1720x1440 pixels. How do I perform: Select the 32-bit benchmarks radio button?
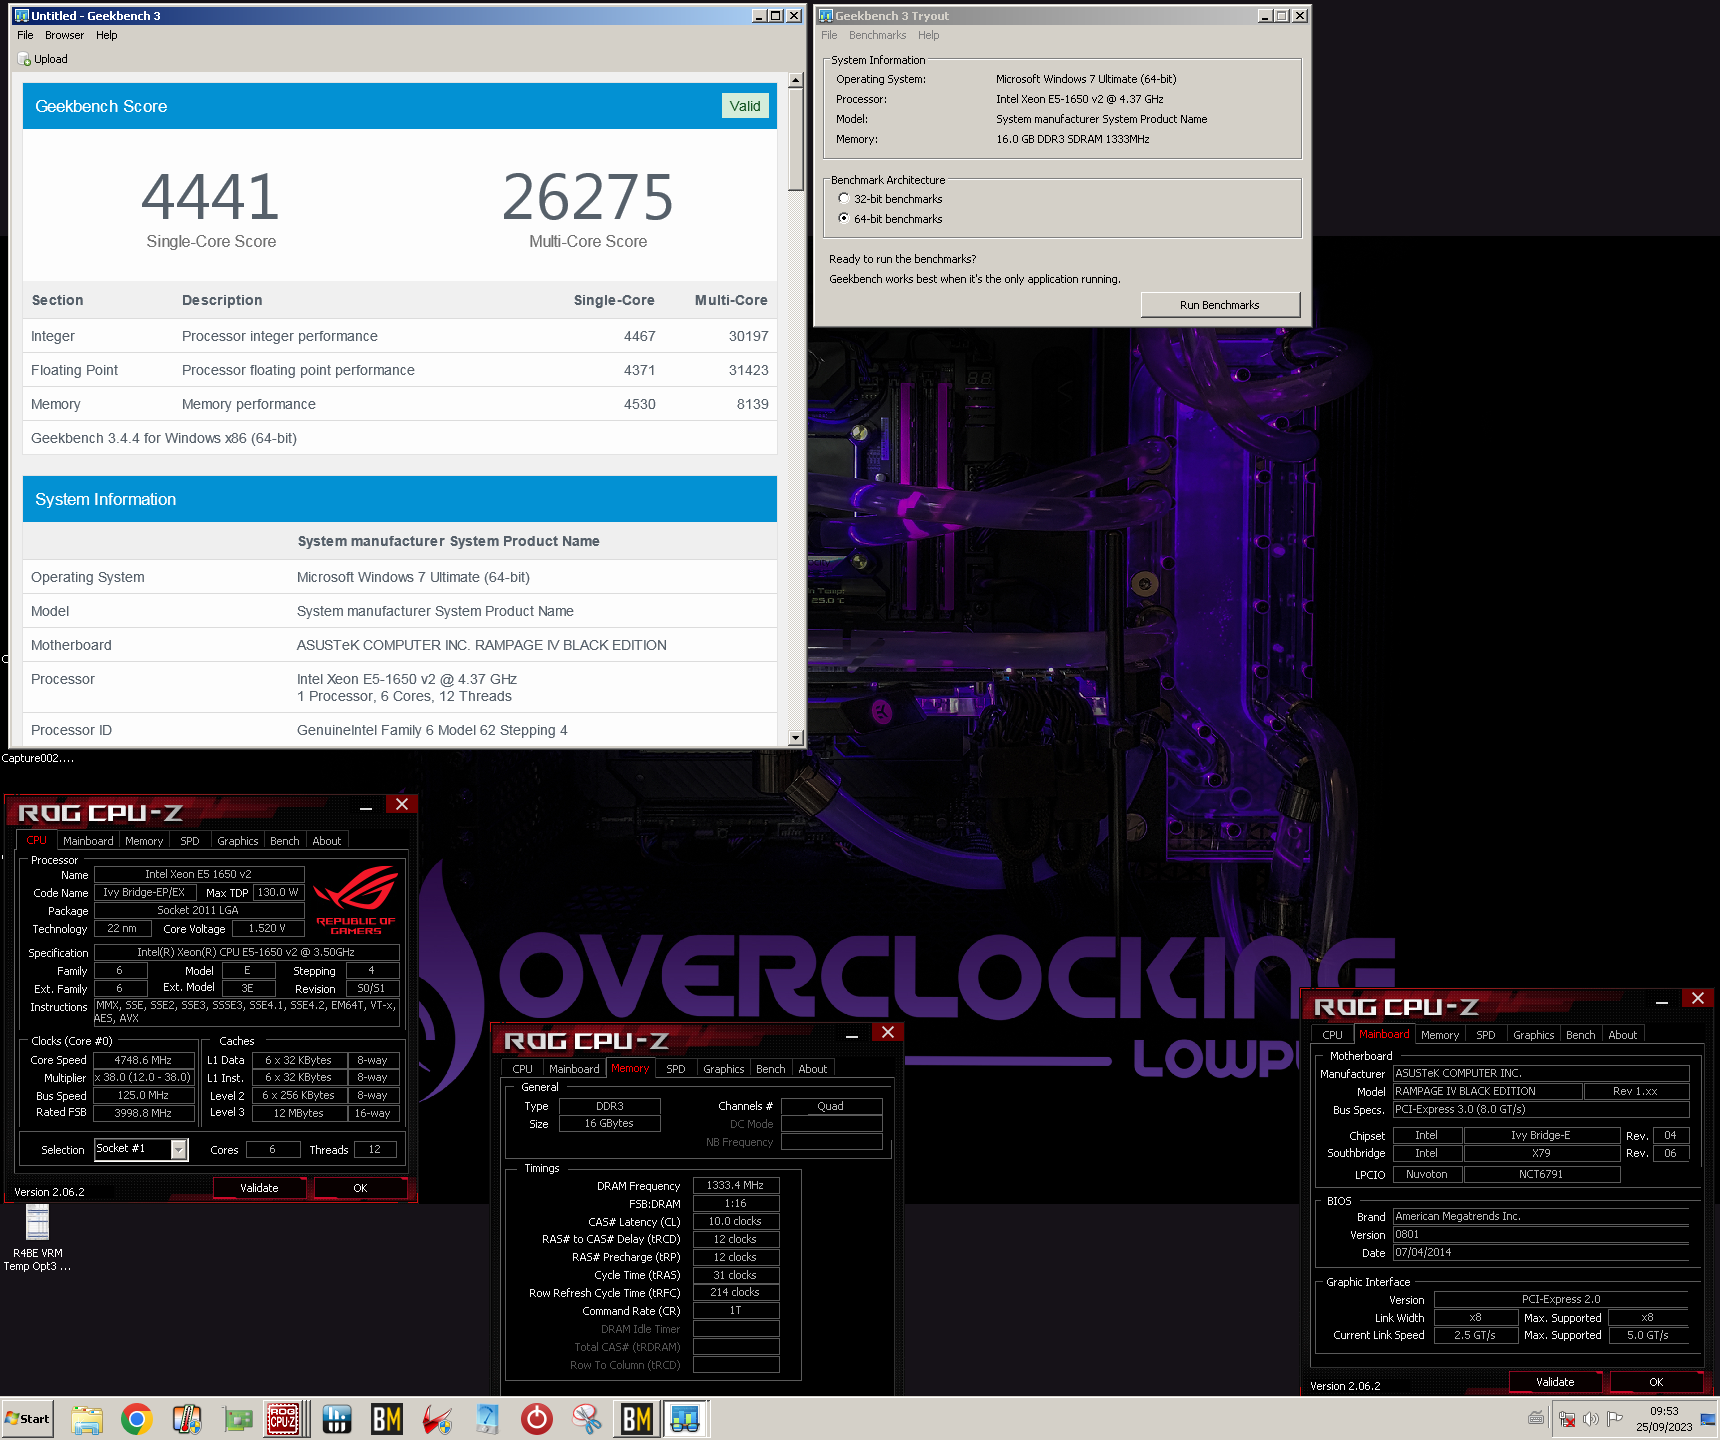(844, 199)
